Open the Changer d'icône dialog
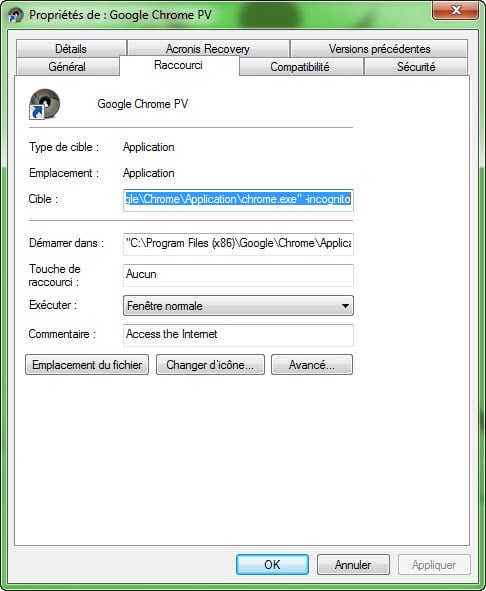 [x=210, y=365]
